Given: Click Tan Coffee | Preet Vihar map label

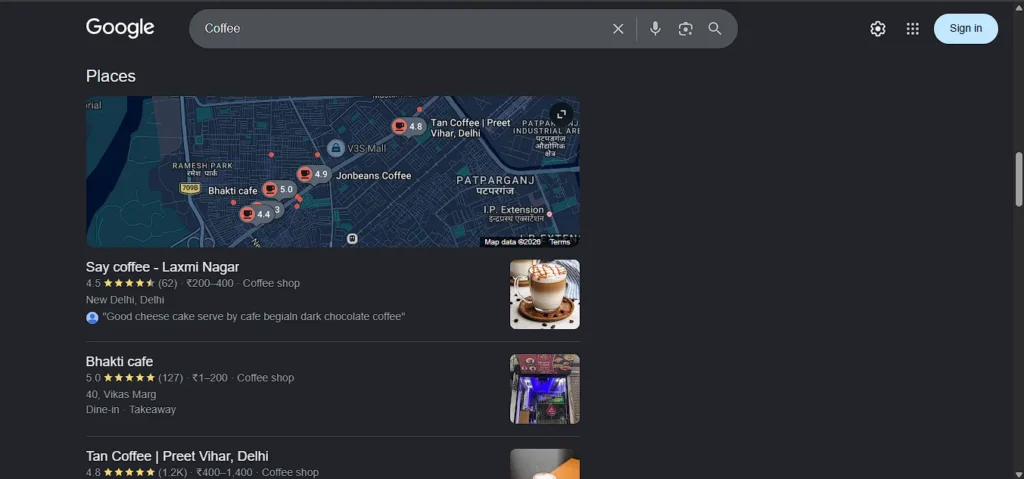Looking at the screenshot, I should (470, 128).
